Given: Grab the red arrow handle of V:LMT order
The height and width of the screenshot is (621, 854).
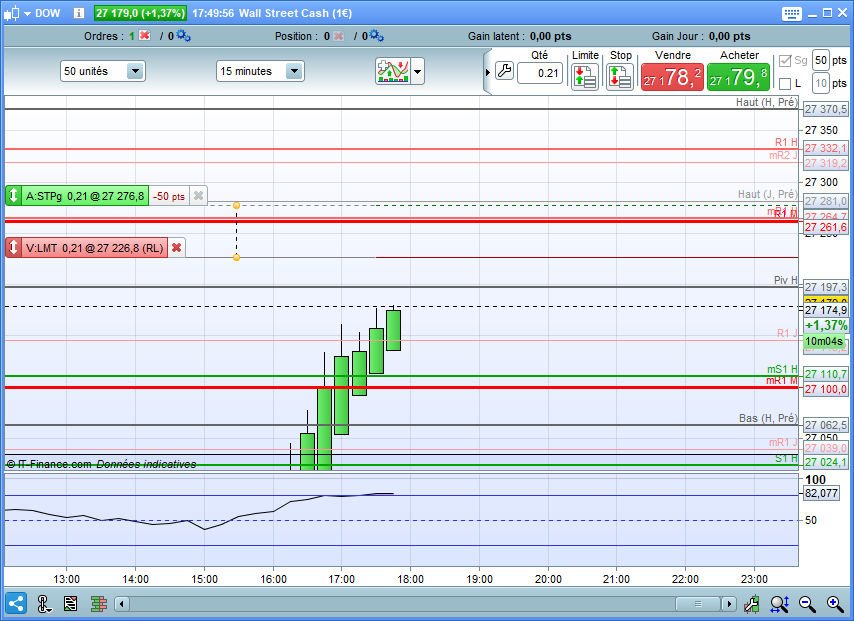Looking at the screenshot, I should (14, 248).
